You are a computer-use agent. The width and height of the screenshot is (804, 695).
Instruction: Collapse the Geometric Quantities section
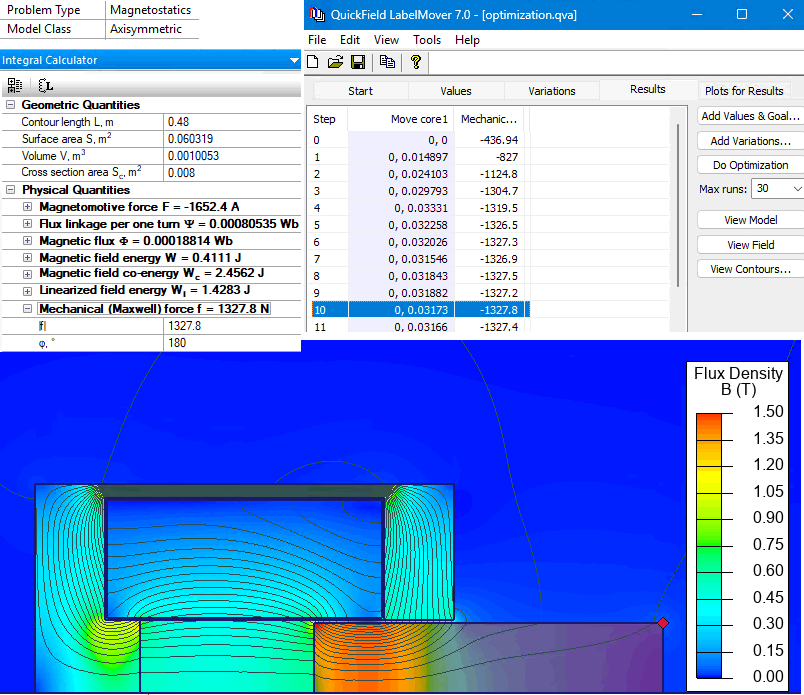click(10, 105)
